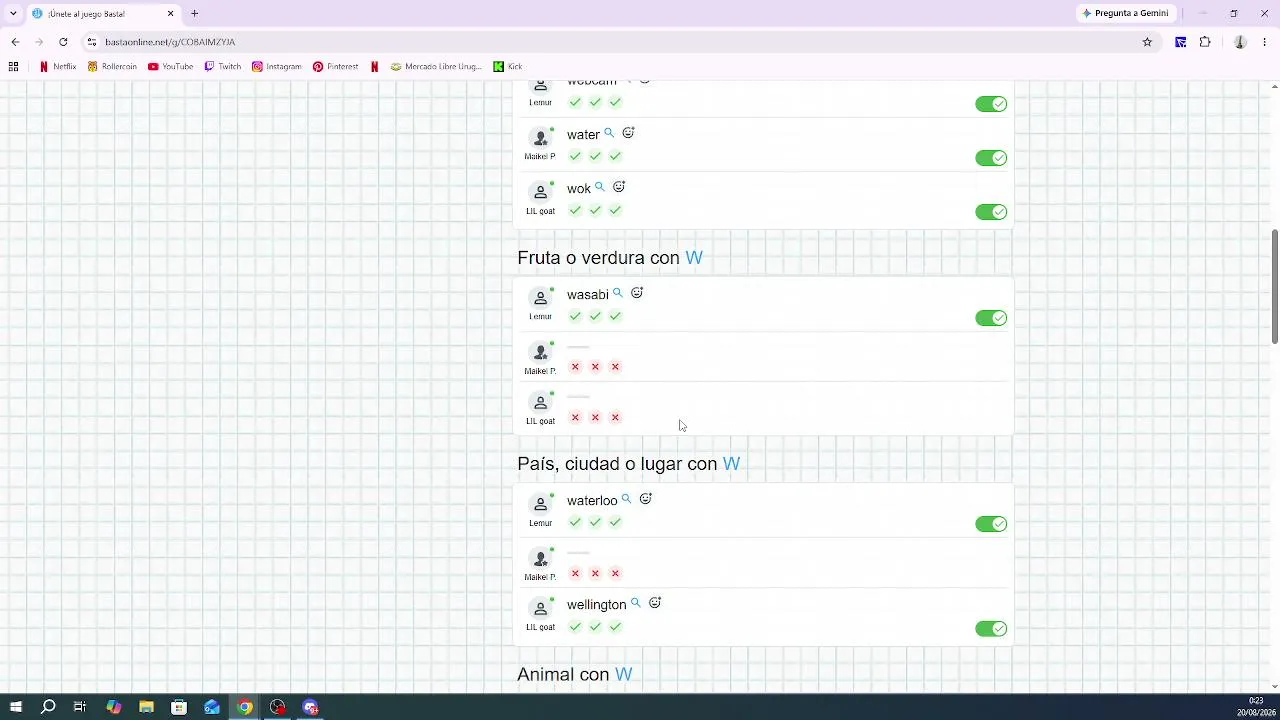This screenshot has height=720, width=1280.
Task: Select the '¡Únete al juego Basta!' tab
Action: (x=103, y=13)
